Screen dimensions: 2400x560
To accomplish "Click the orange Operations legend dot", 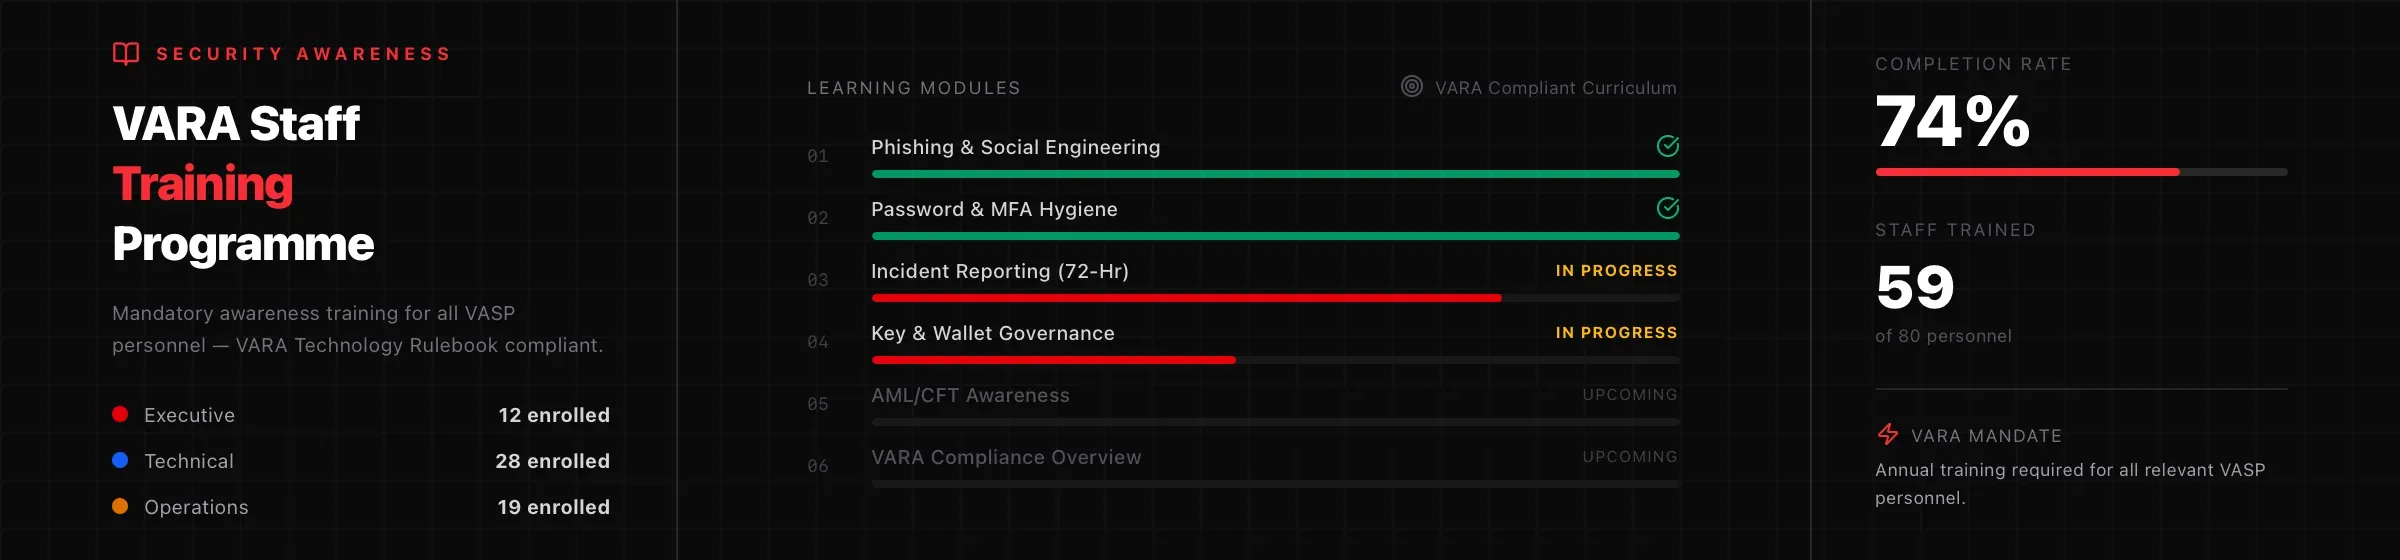I will (120, 506).
